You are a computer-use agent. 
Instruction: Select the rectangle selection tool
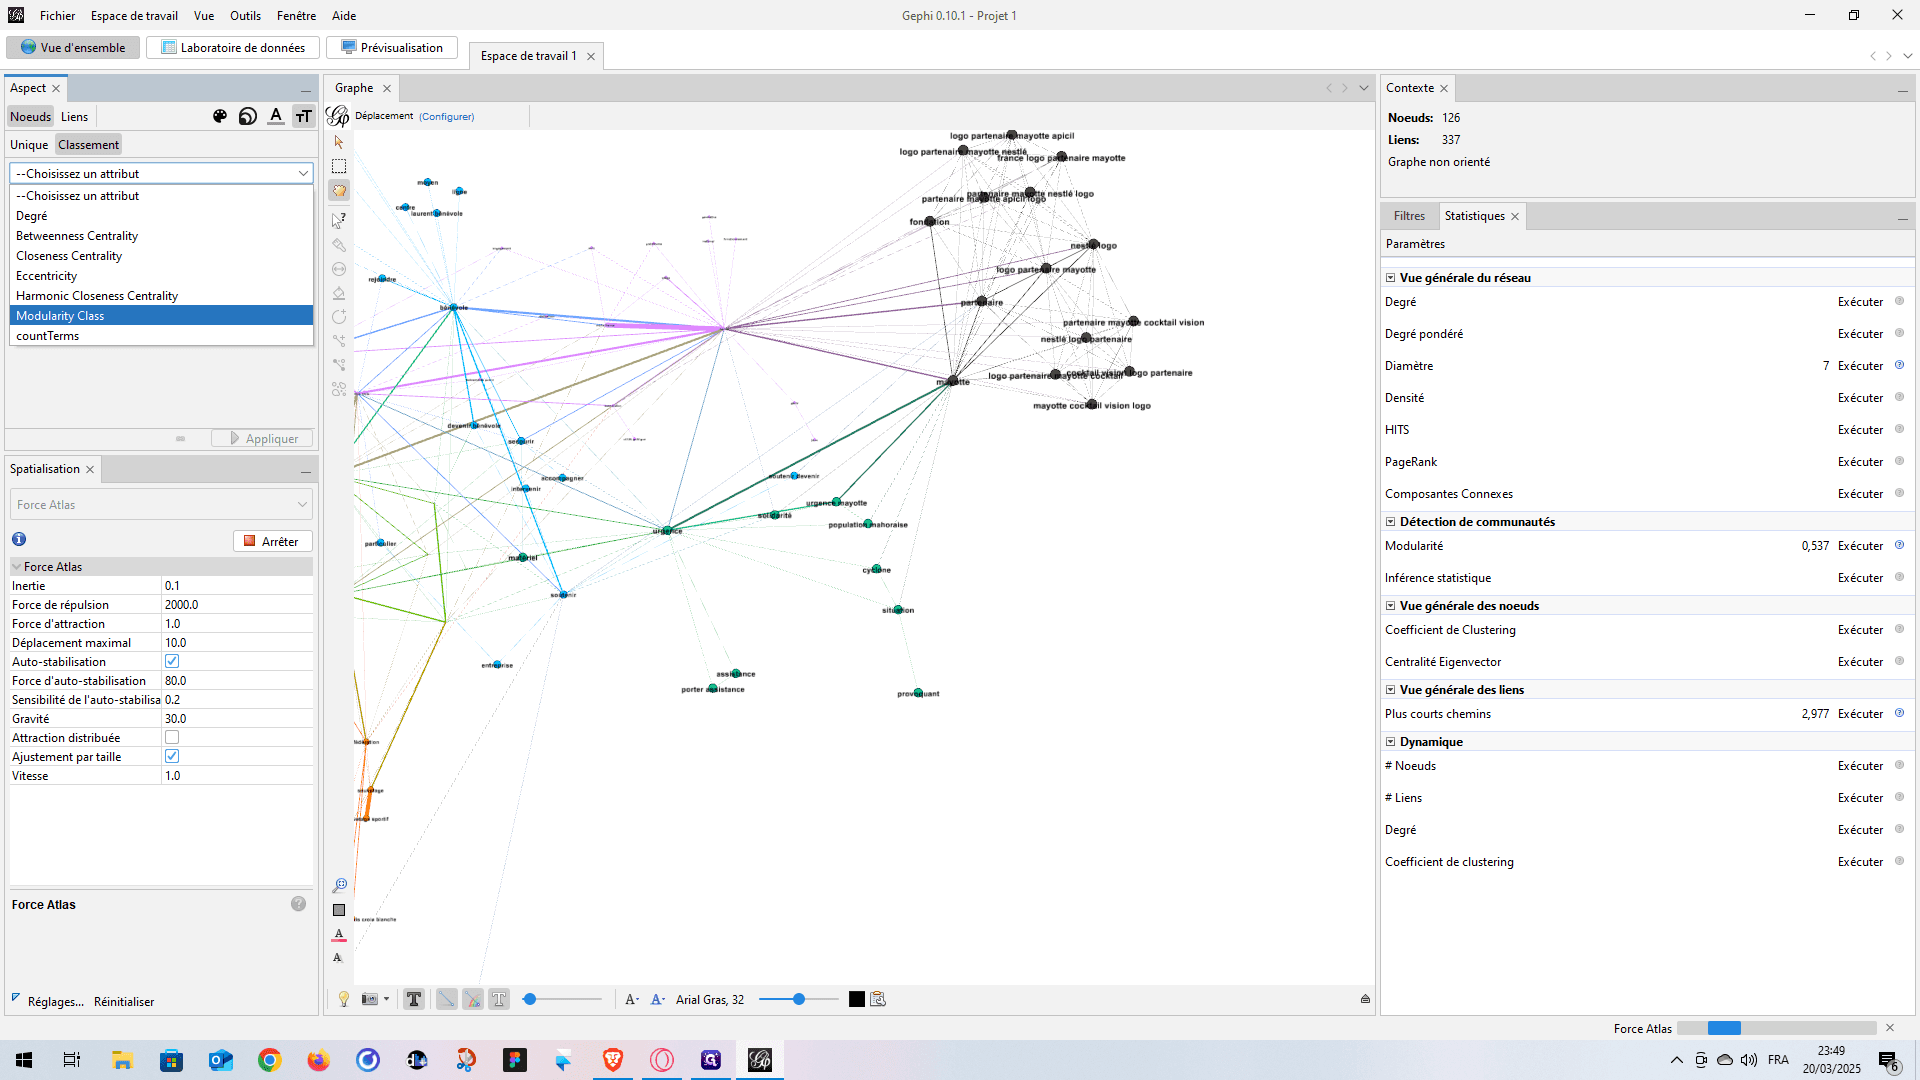tap(339, 166)
